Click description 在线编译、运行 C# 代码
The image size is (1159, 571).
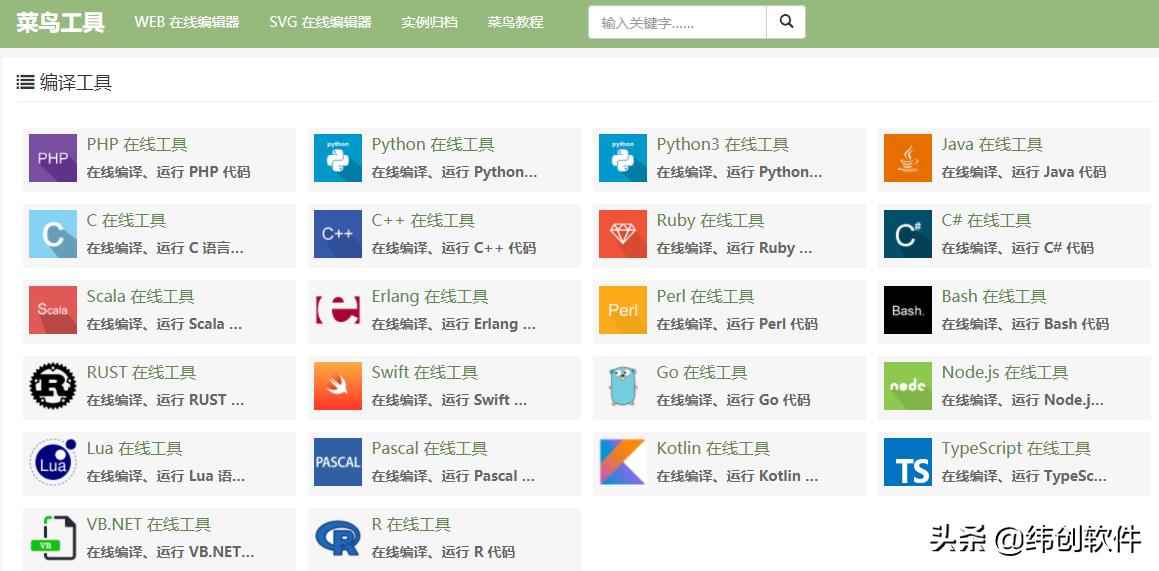point(1018,248)
